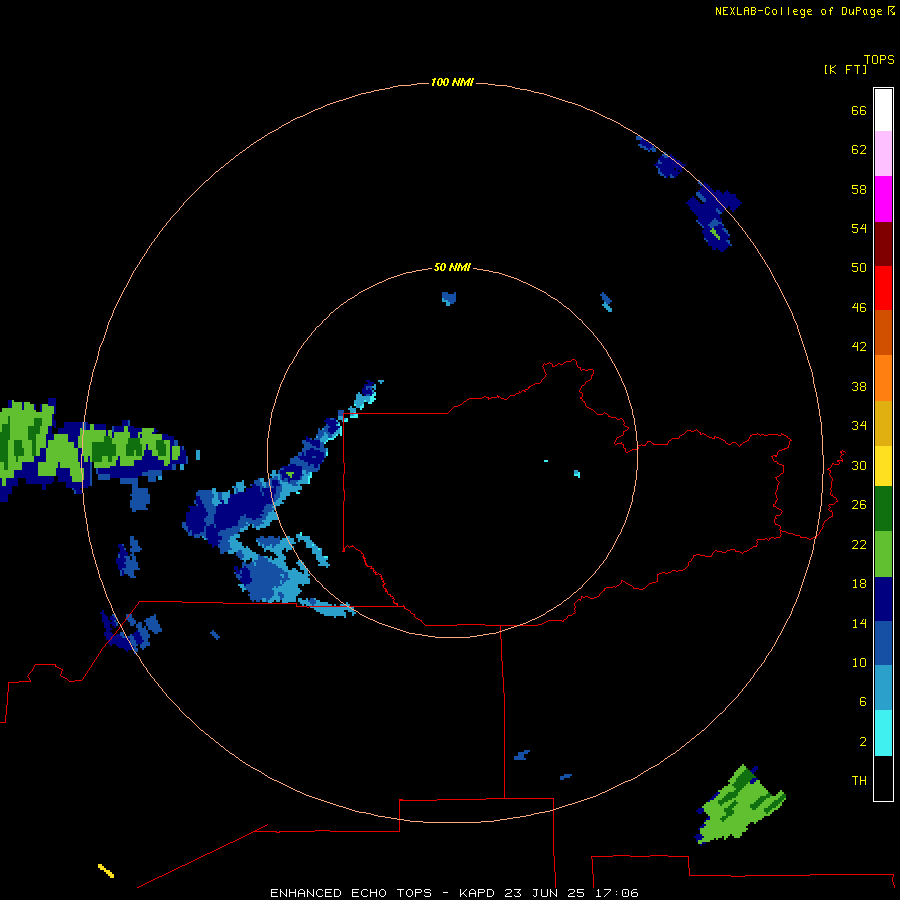Click the "58" legend value

coord(859,189)
